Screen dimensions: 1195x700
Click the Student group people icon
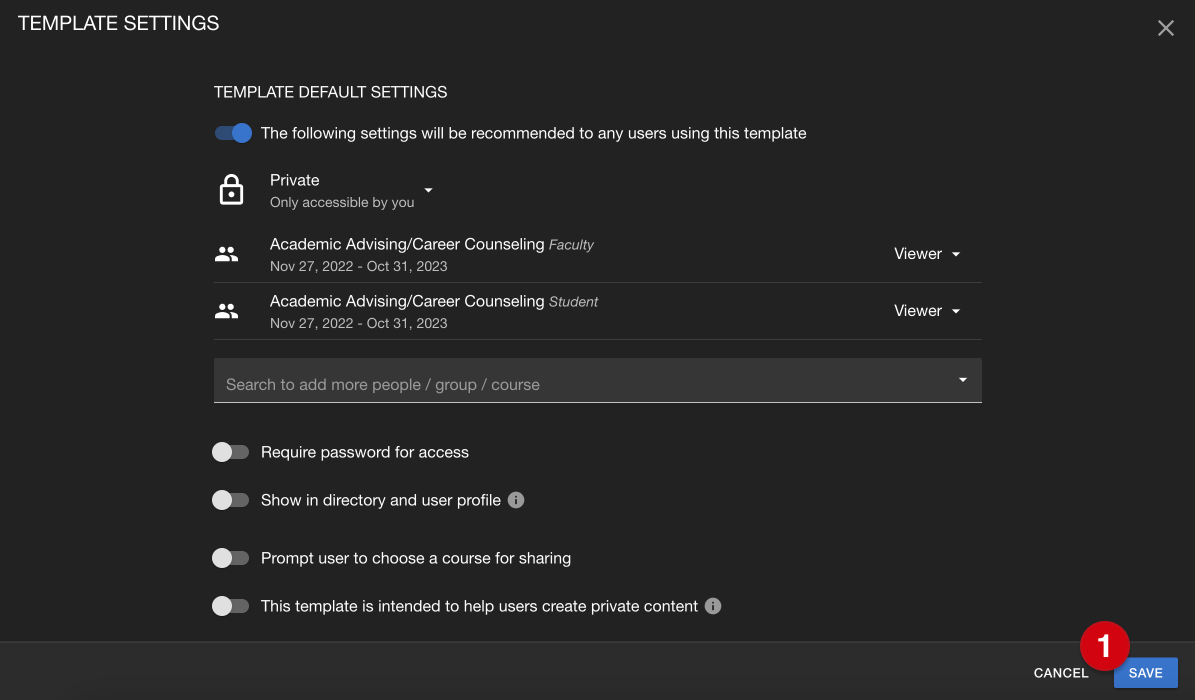227,311
